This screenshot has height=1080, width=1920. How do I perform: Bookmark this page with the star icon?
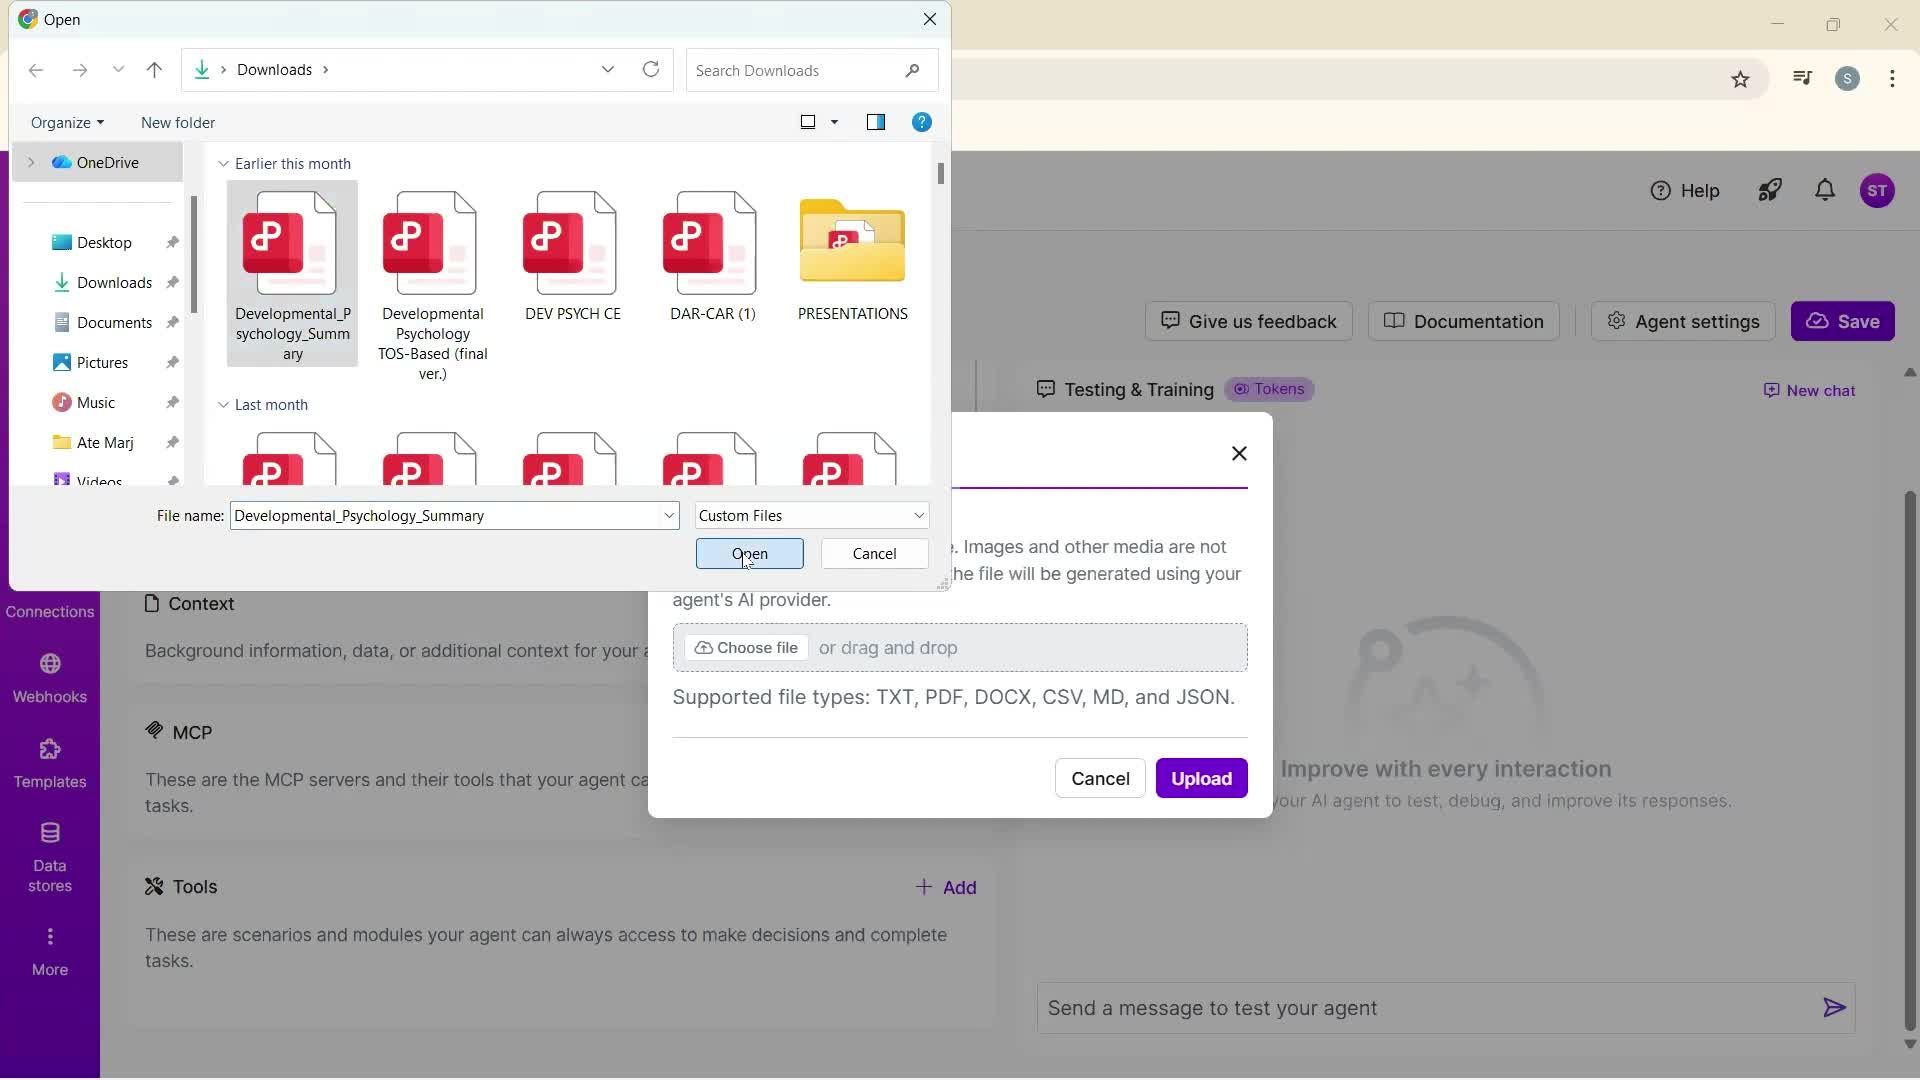pos(1740,79)
